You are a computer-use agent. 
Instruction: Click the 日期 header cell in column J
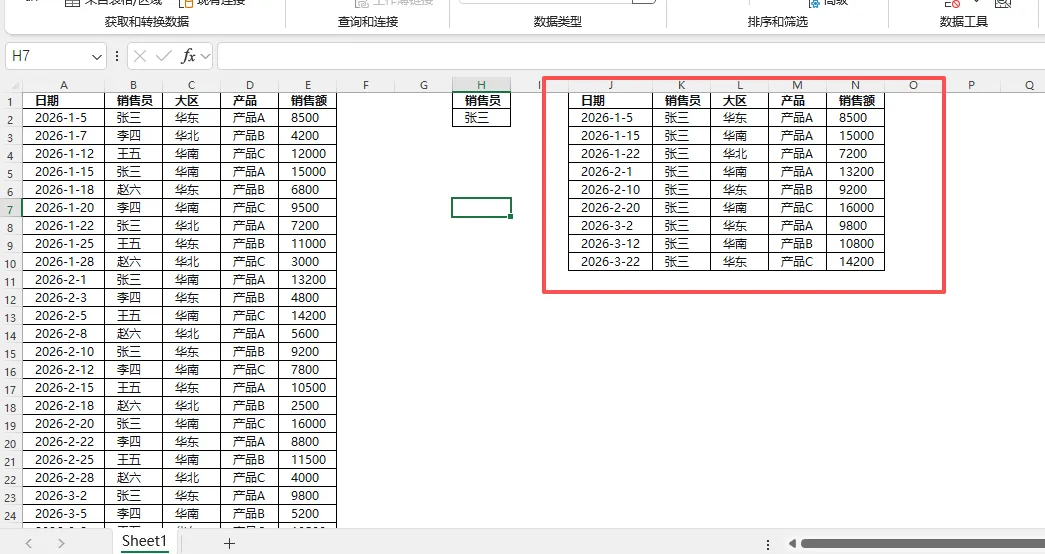[610, 101]
